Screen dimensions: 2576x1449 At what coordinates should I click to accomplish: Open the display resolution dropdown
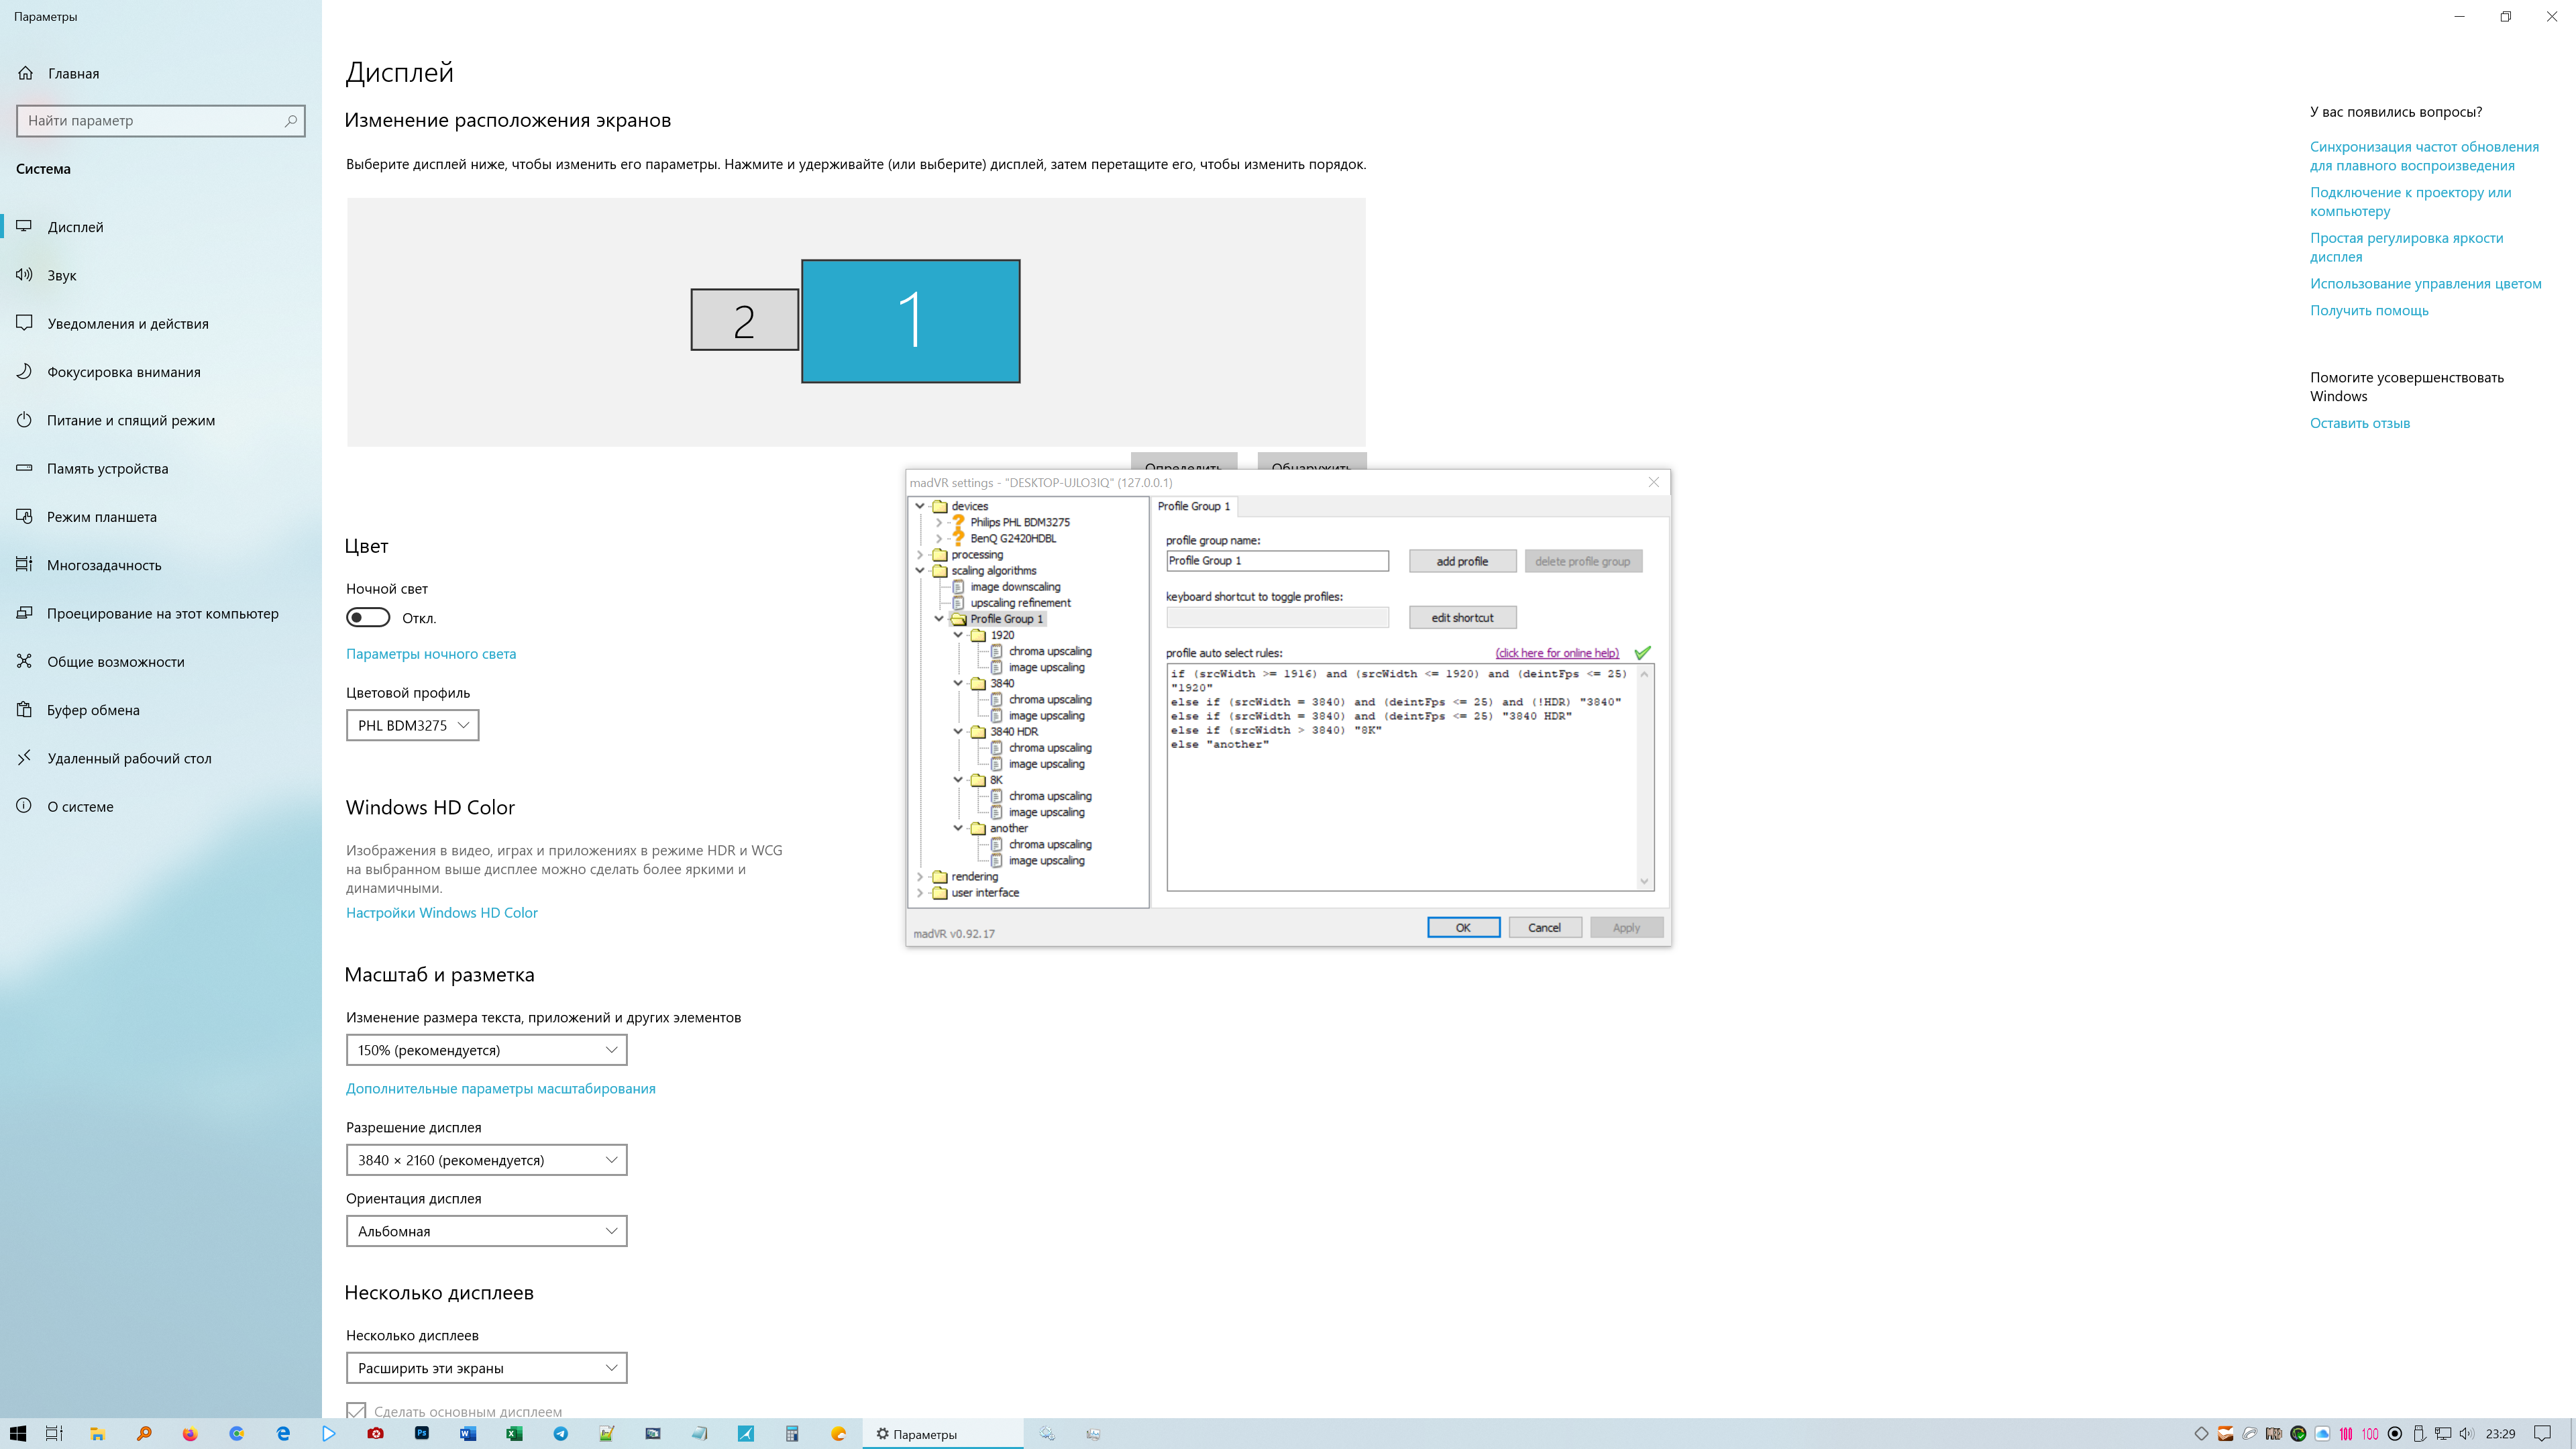click(486, 1160)
